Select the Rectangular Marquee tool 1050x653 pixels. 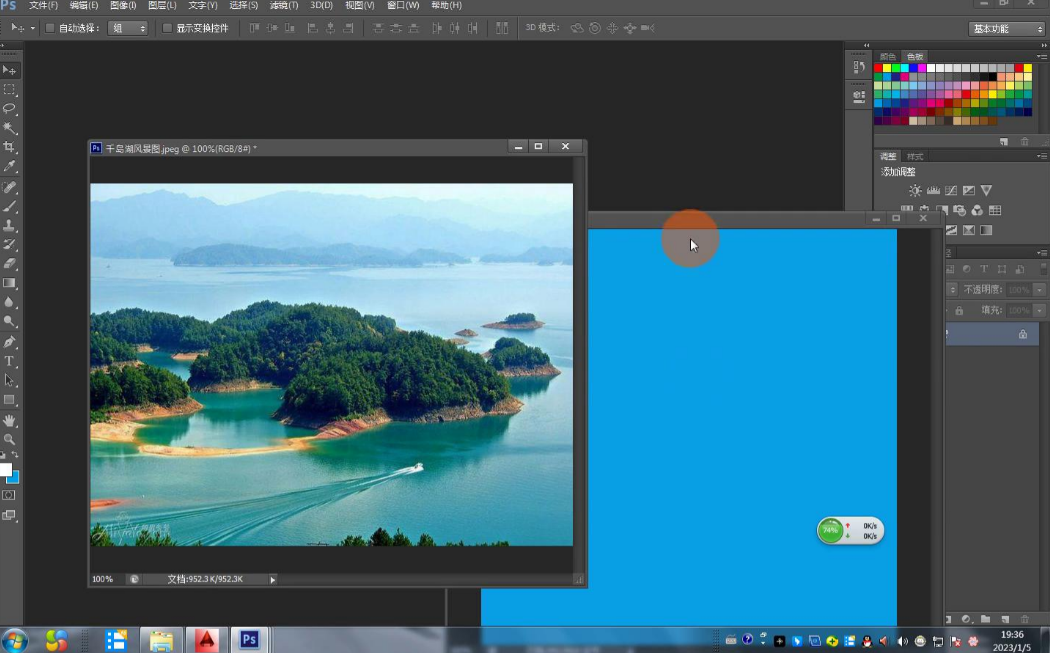pyautogui.click(x=9, y=89)
